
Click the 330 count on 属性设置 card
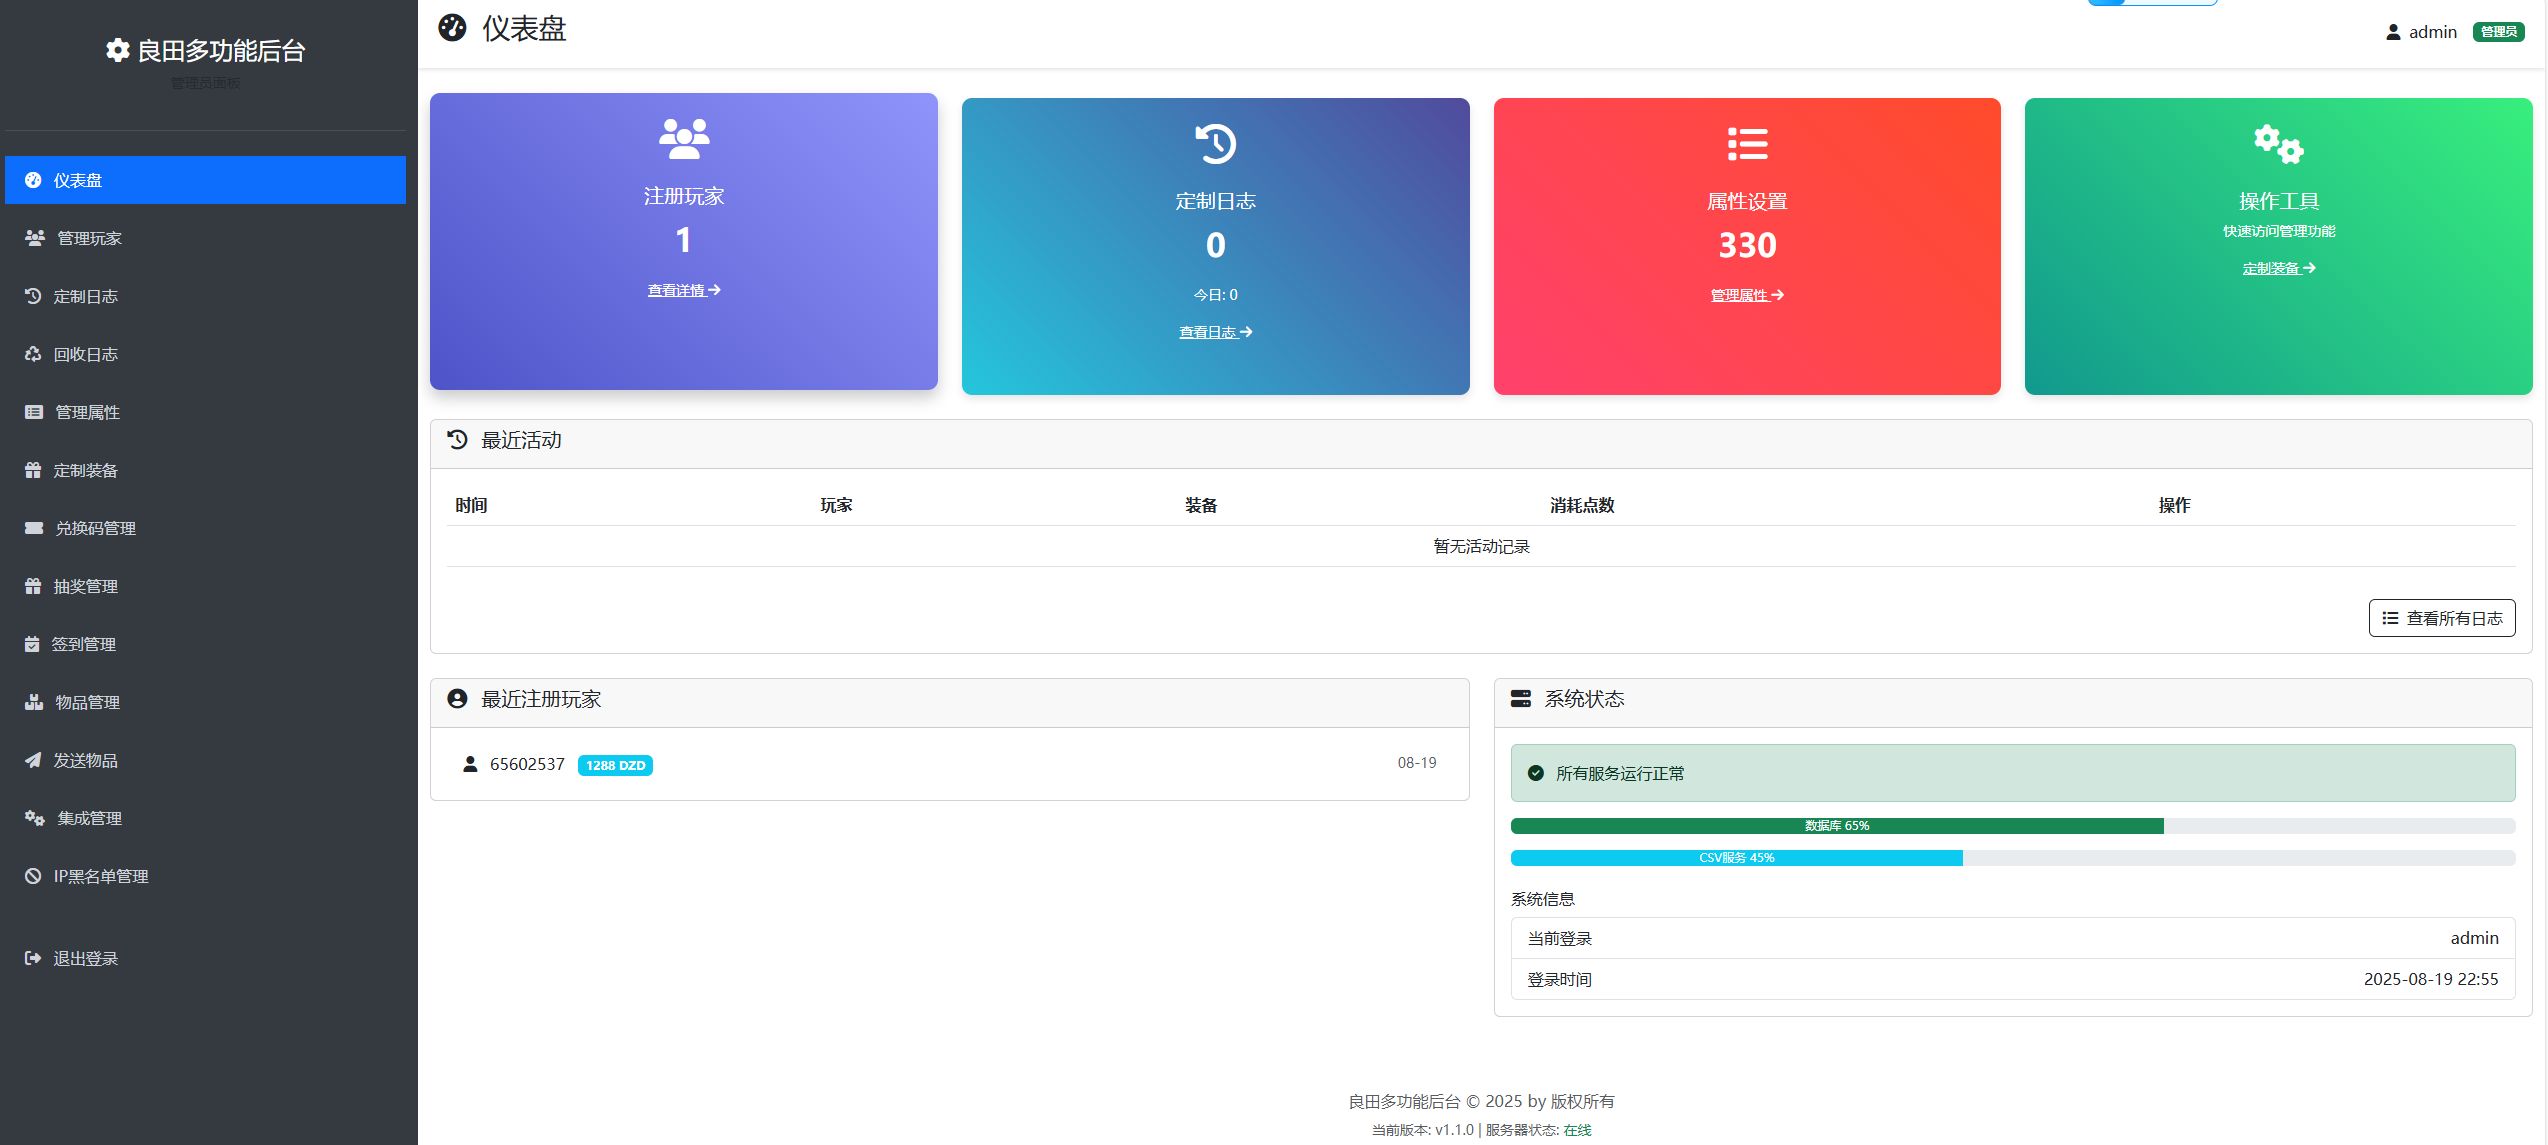point(1747,245)
